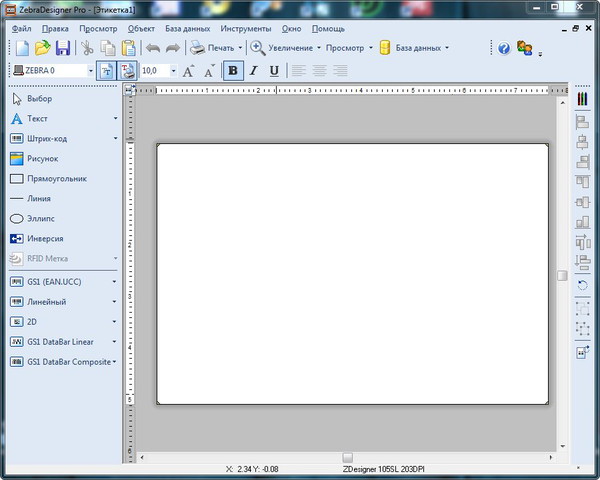
Task: Toggle Underline text formatting
Action: [274, 71]
